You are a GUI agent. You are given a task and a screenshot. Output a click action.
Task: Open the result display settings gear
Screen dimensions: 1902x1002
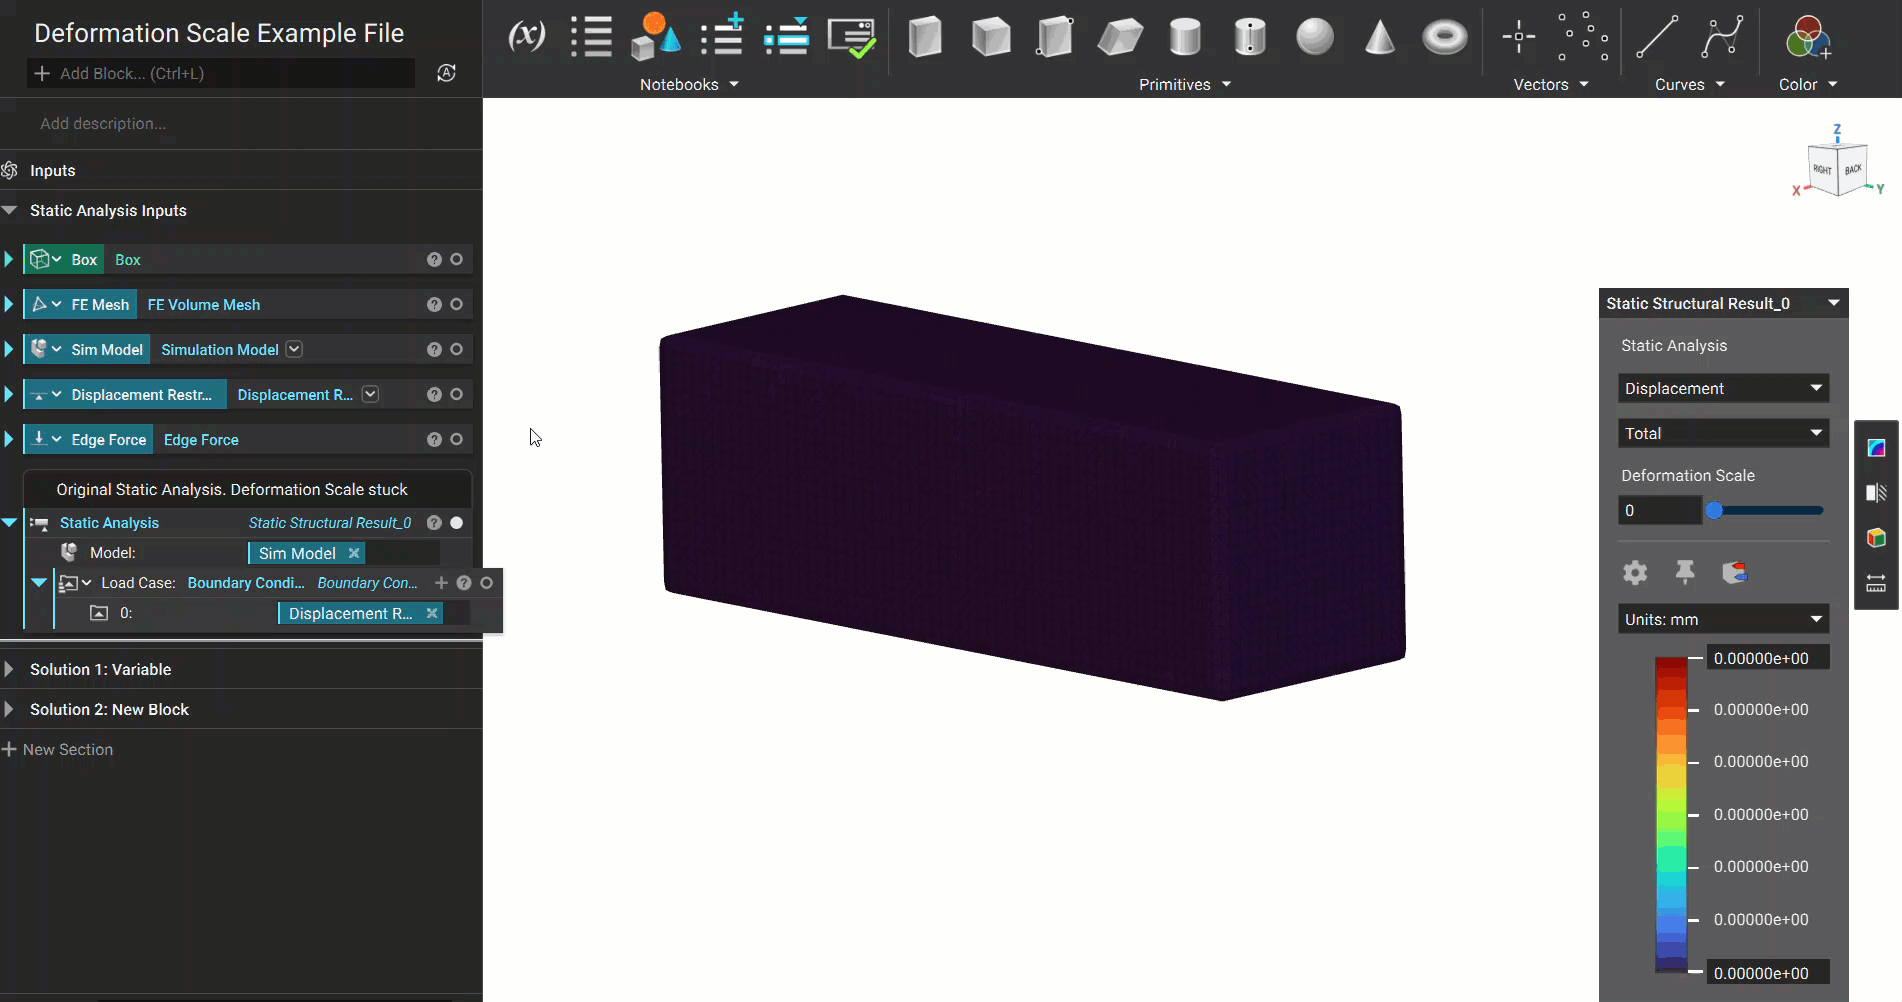point(1635,572)
